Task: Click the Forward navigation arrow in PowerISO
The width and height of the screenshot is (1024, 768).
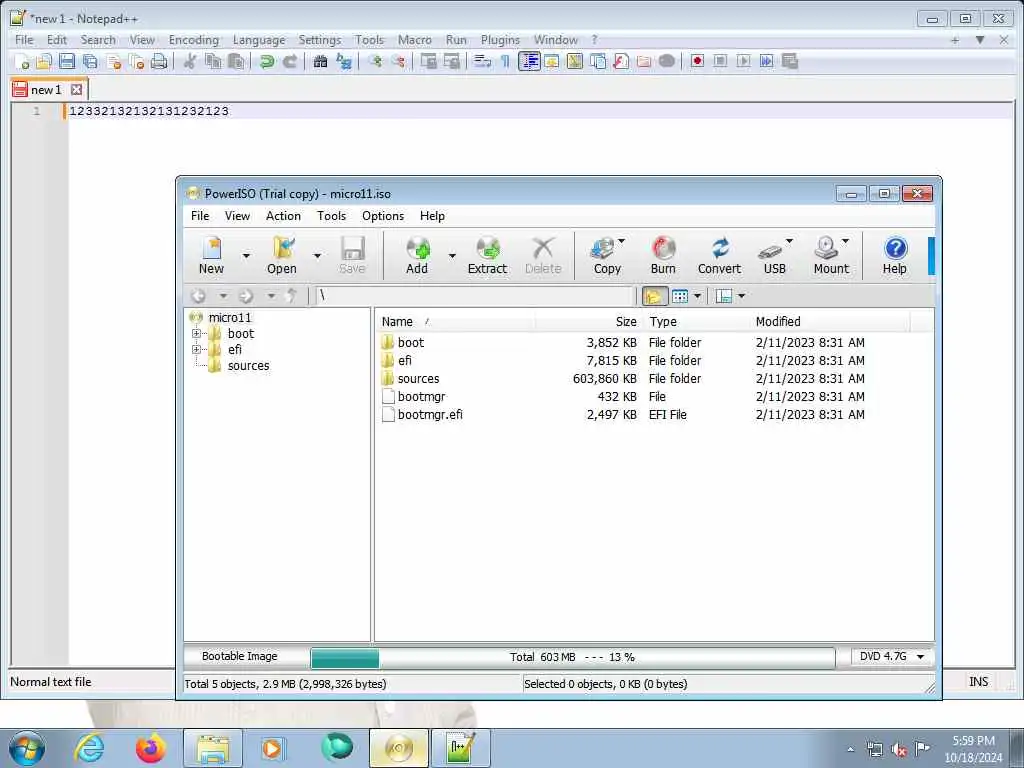Action: 246,296
